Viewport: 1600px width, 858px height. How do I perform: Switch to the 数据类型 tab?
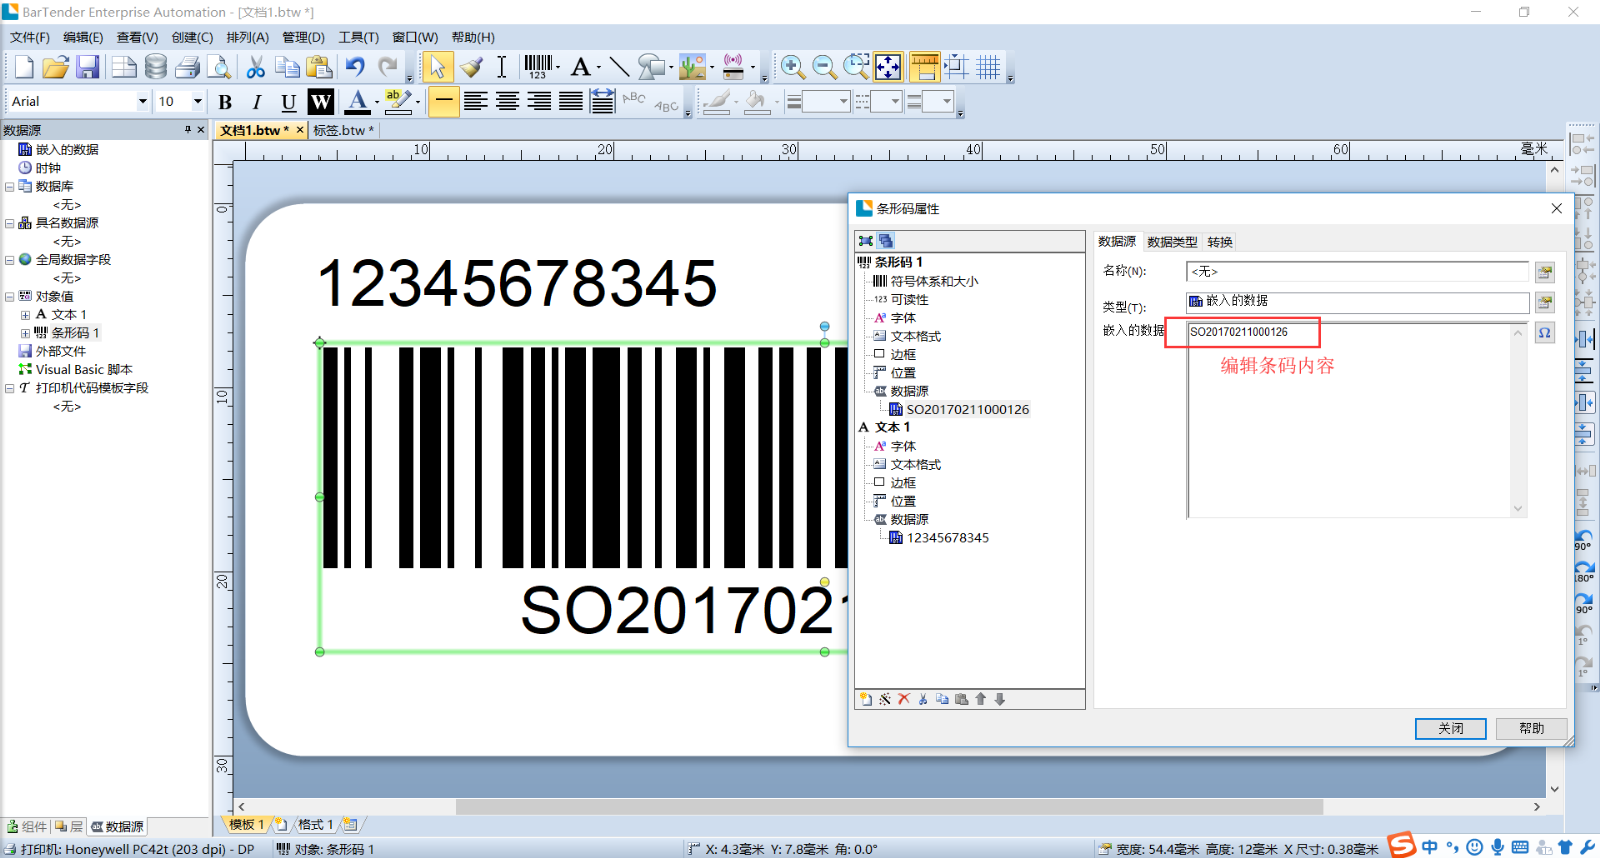tap(1171, 242)
